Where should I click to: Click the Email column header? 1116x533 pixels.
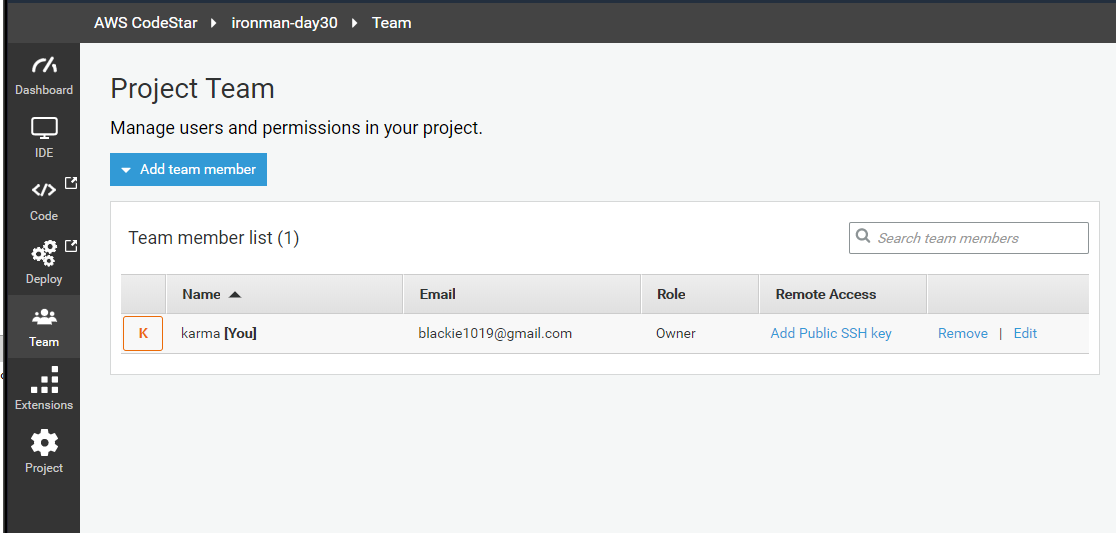click(437, 294)
